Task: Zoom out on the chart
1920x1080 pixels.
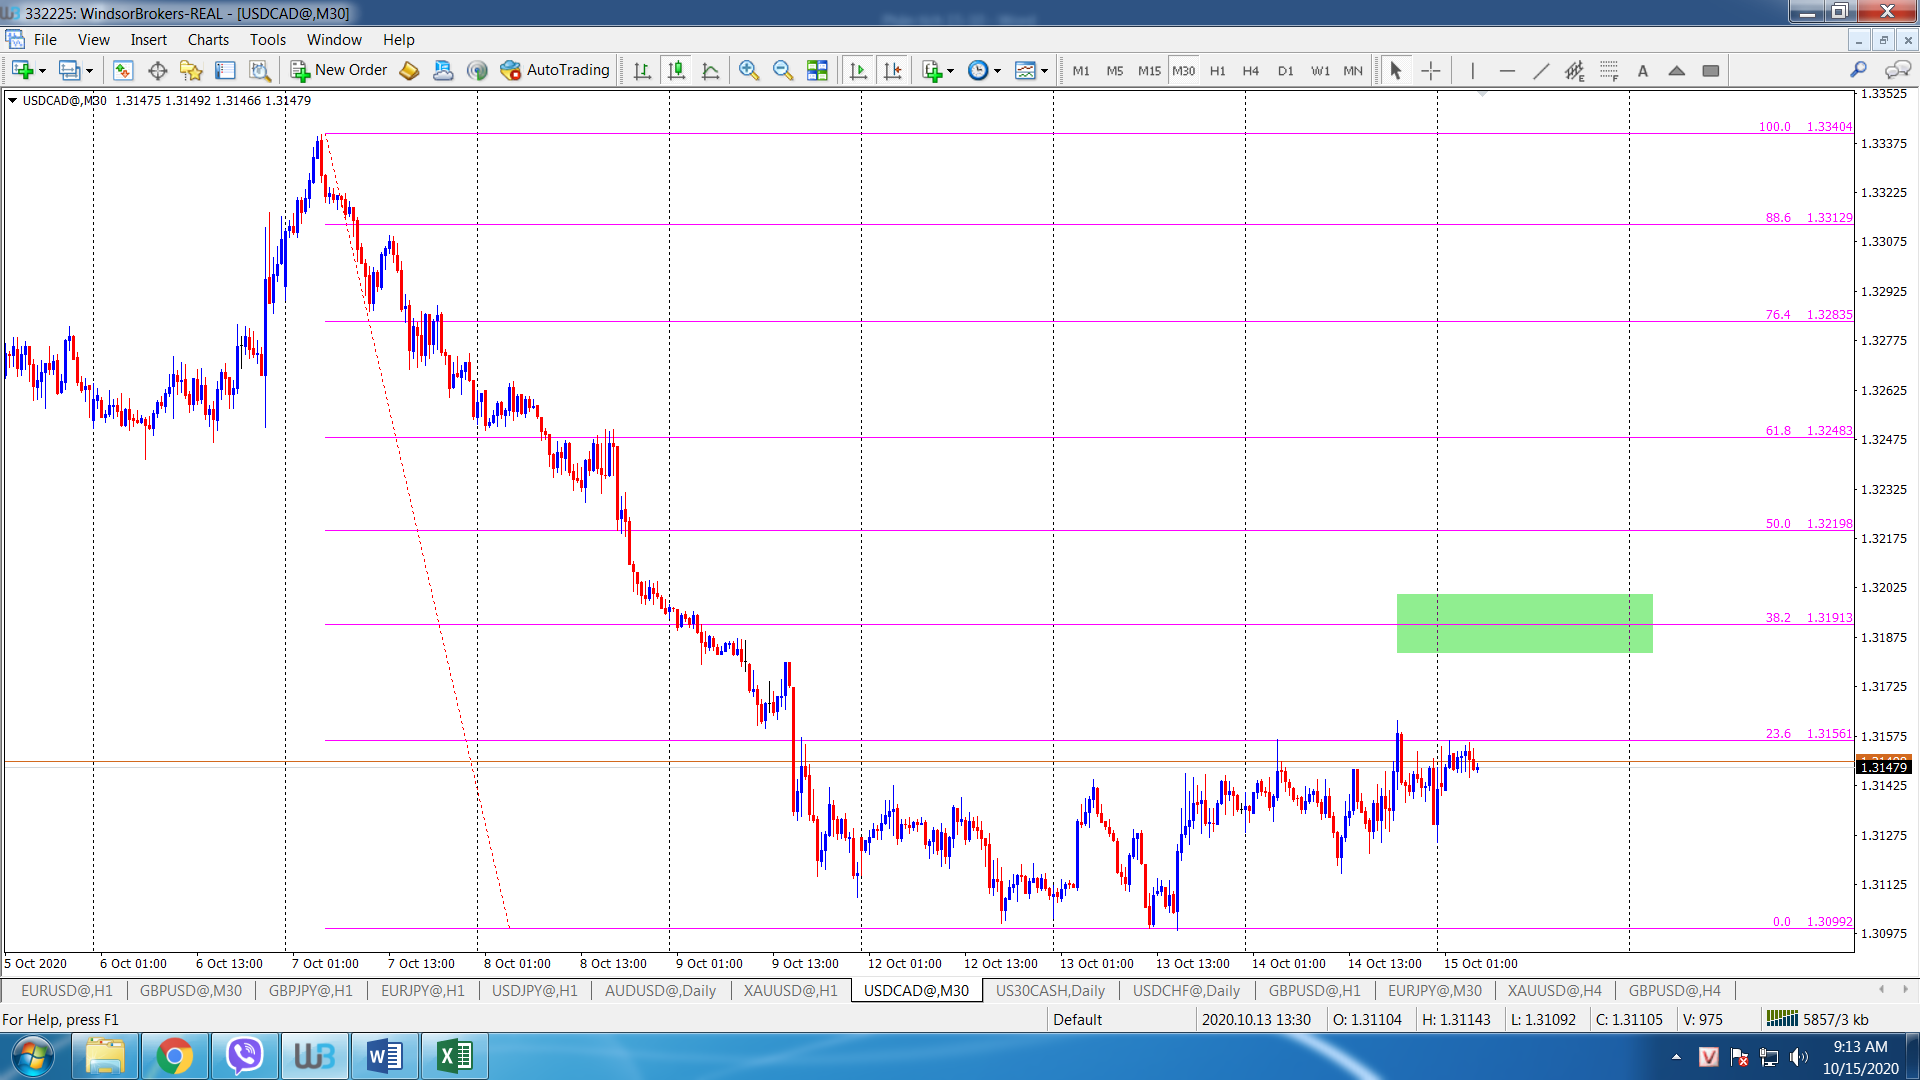Action: click(x=783, y=70)
